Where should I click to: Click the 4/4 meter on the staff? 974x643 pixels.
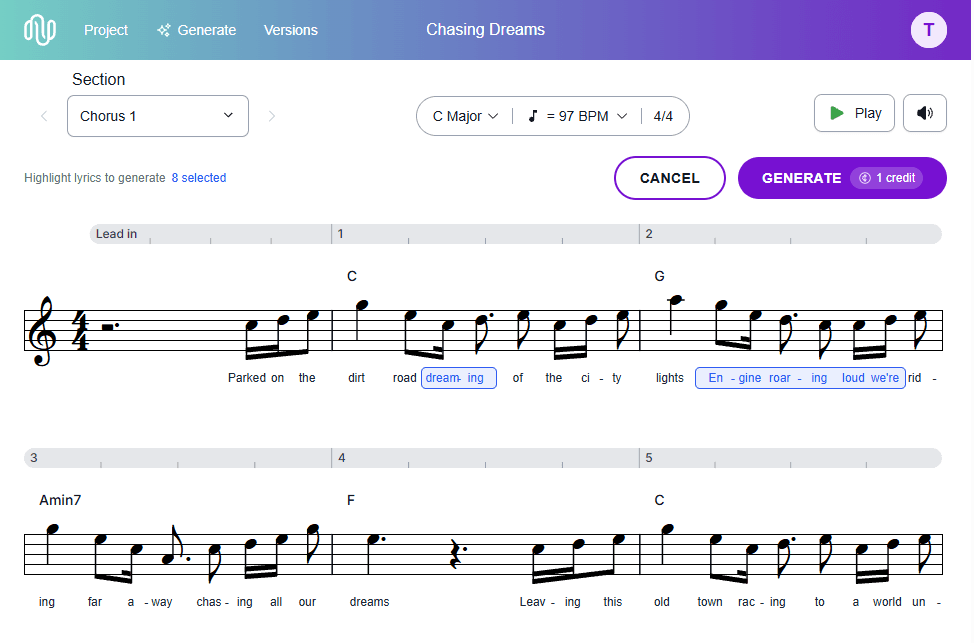point(81,331)
